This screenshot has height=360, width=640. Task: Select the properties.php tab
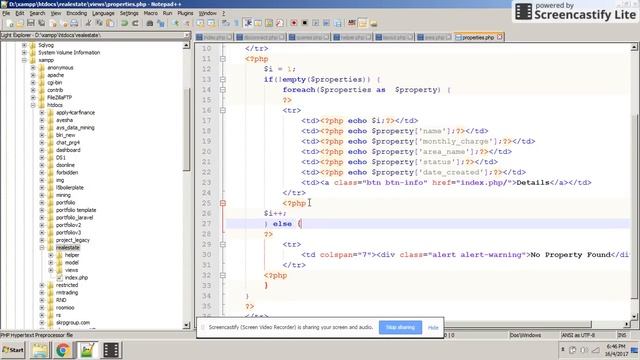click(x=478, y=37)
